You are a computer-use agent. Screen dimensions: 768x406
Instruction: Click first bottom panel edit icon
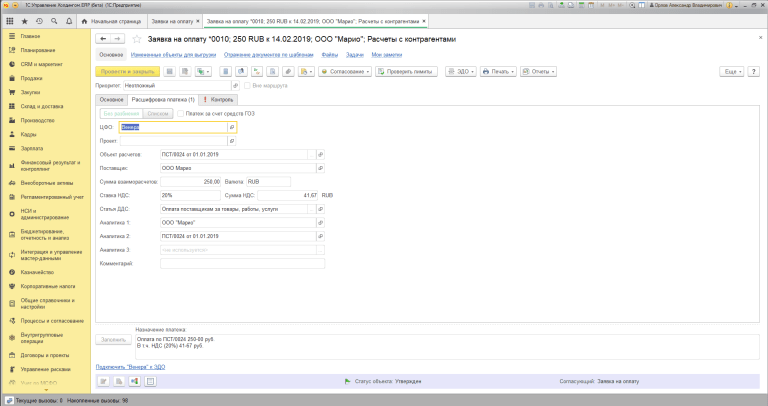click(x=103, y=381)
